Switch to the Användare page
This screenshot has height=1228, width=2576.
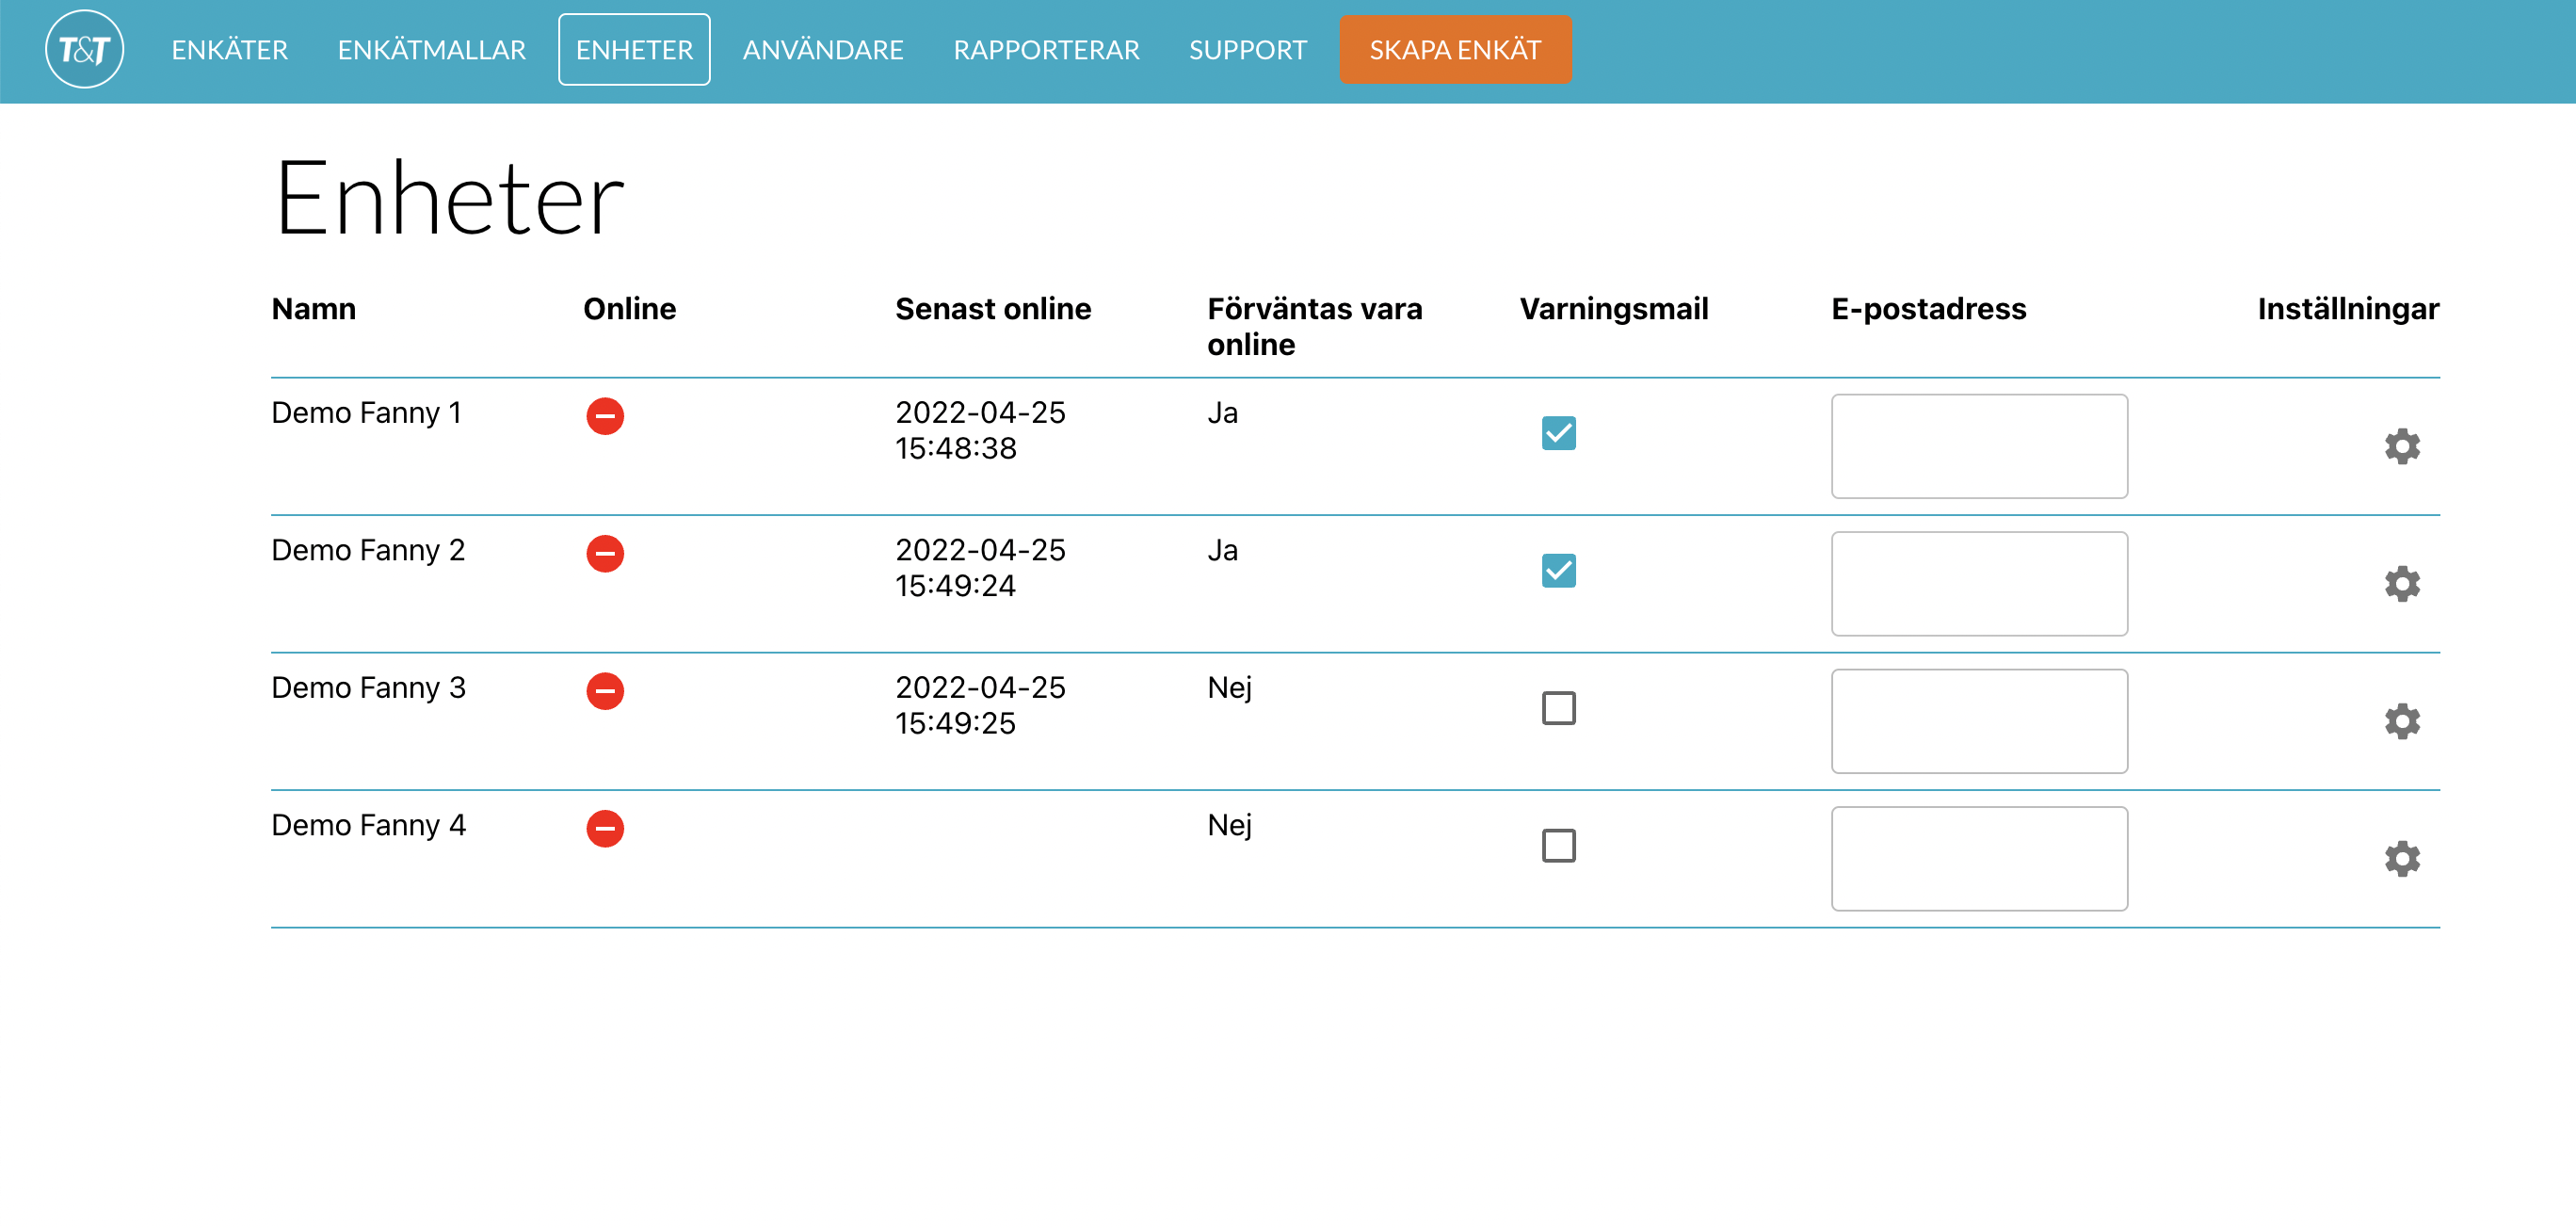click(822, 49)
